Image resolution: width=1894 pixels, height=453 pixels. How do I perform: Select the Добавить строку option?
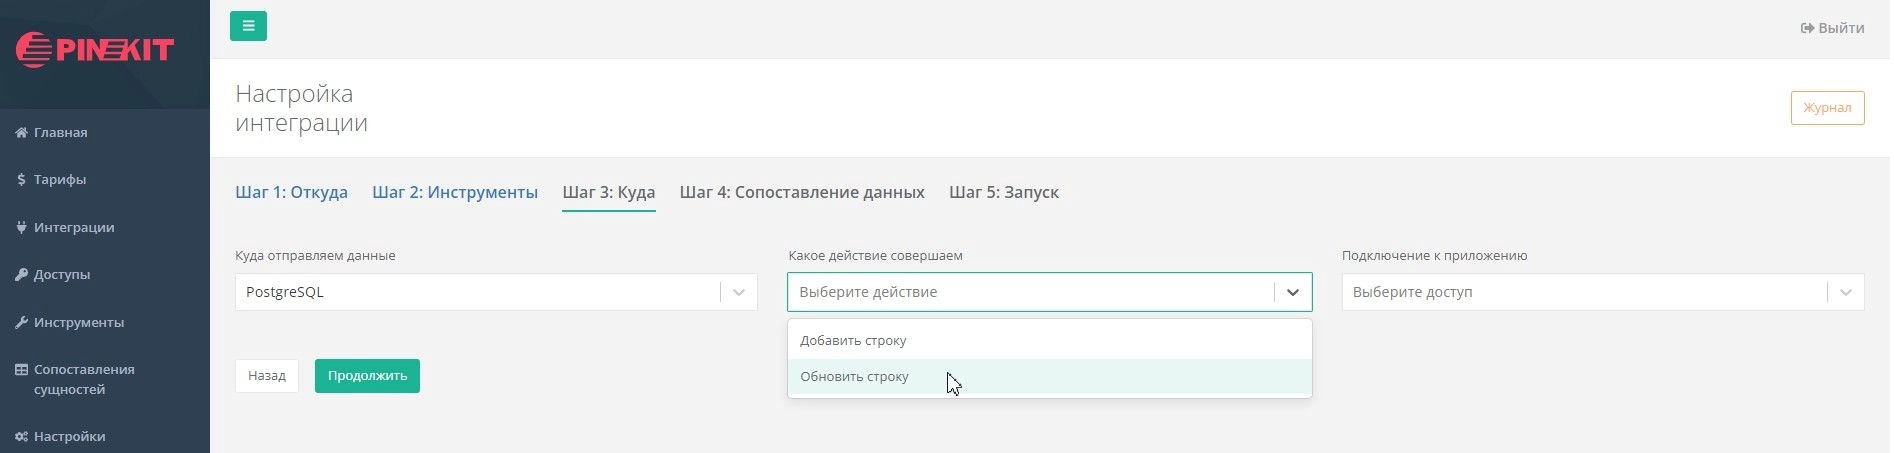[853, 340]
